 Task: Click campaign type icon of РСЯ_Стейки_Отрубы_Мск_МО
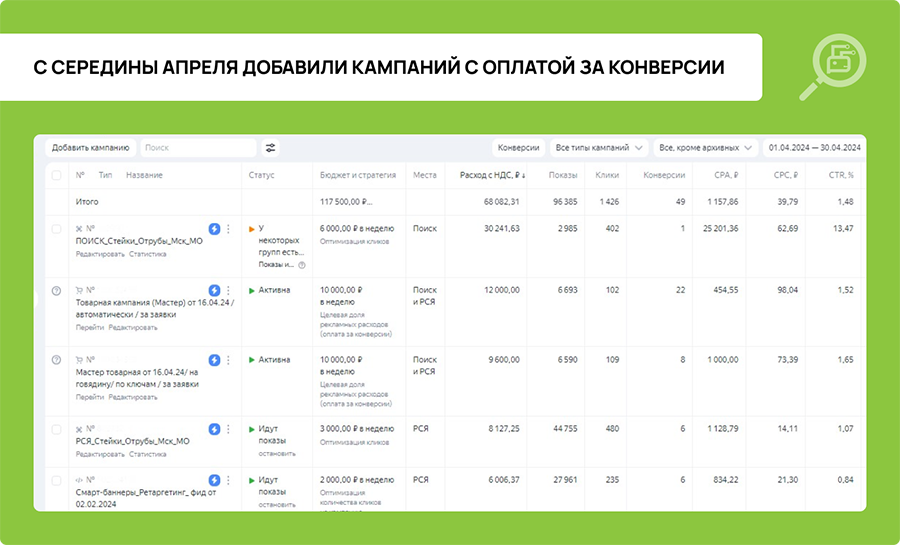point(79,429)
